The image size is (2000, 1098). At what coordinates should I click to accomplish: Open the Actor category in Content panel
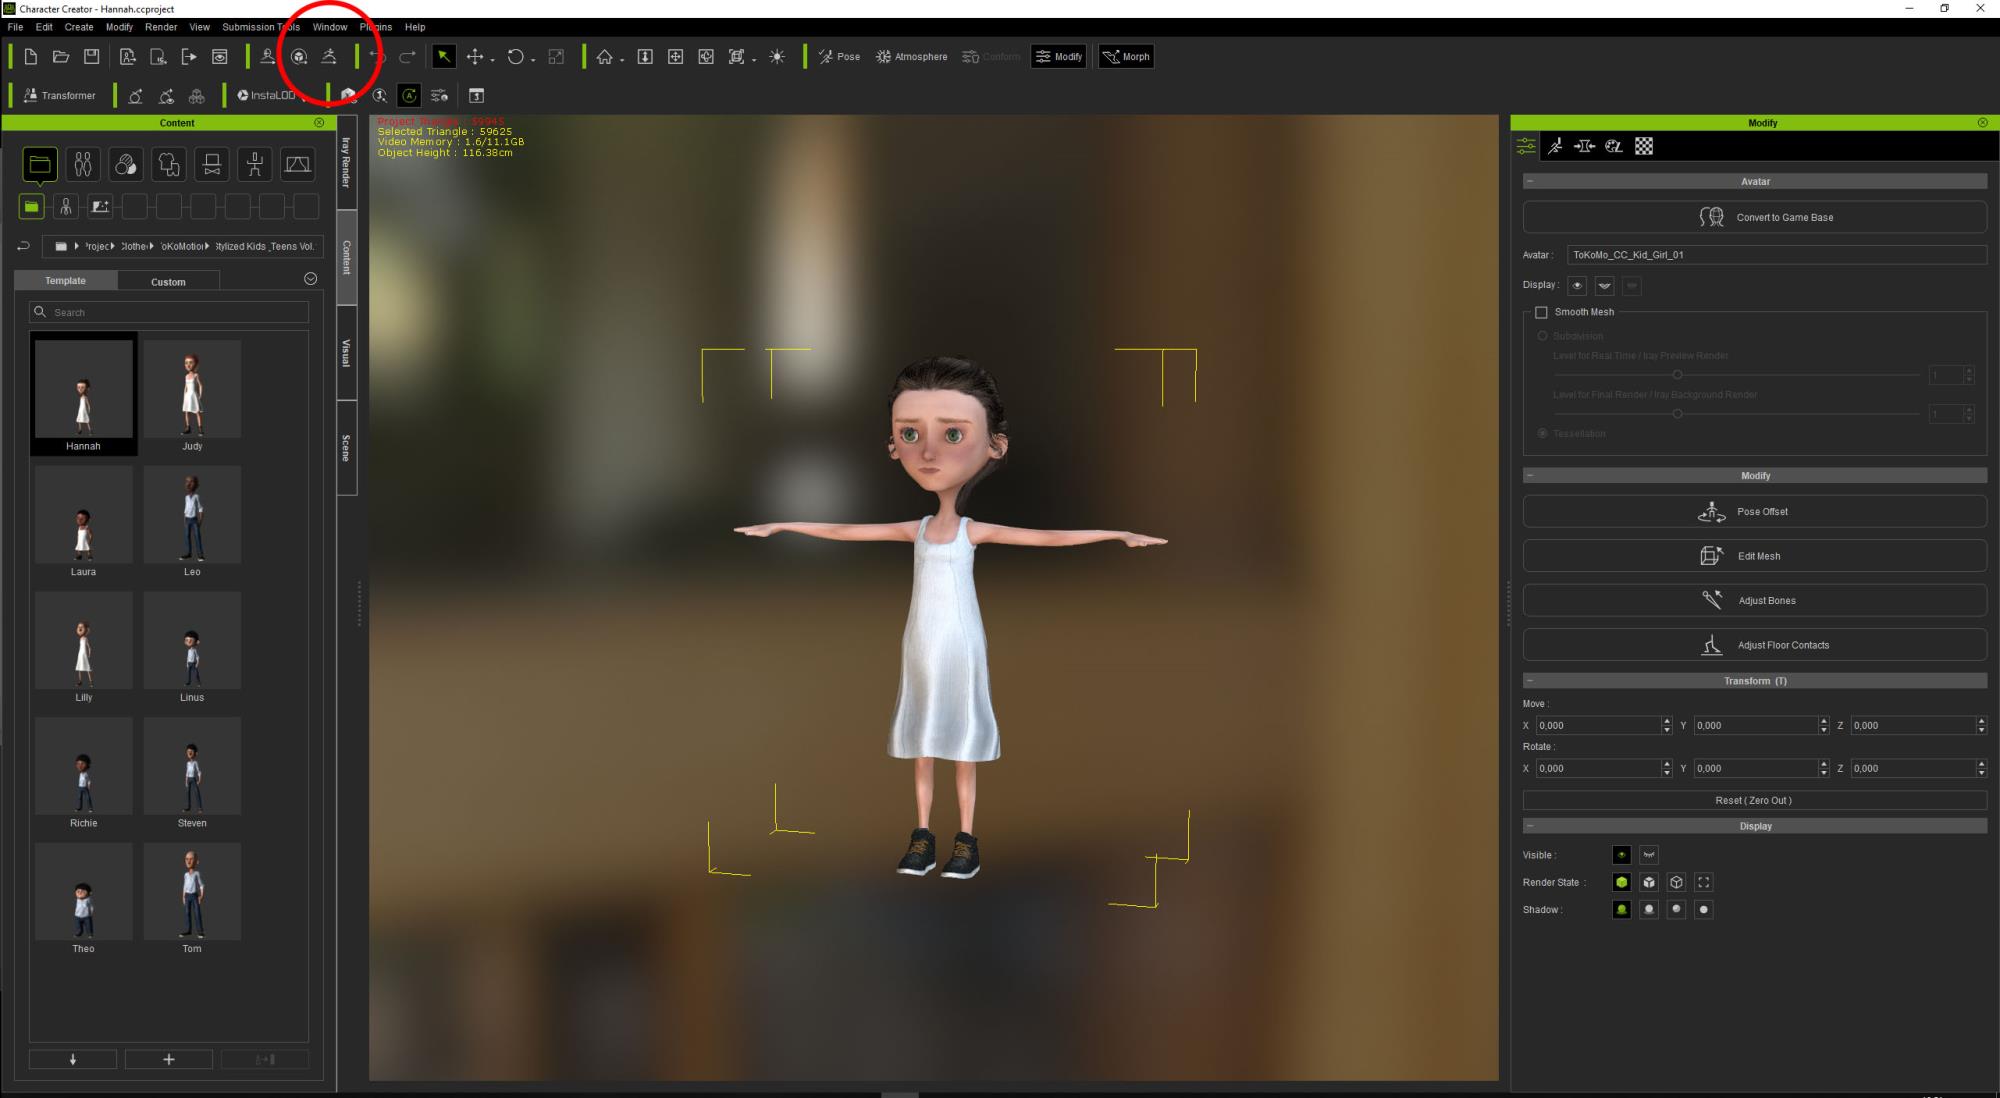tap(83, 164)
